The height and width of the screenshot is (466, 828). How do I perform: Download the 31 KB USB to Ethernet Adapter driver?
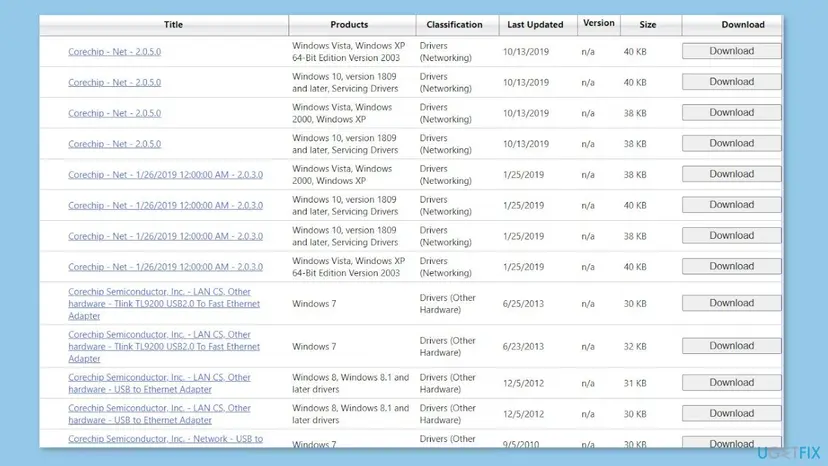click(x=731, y=383)
